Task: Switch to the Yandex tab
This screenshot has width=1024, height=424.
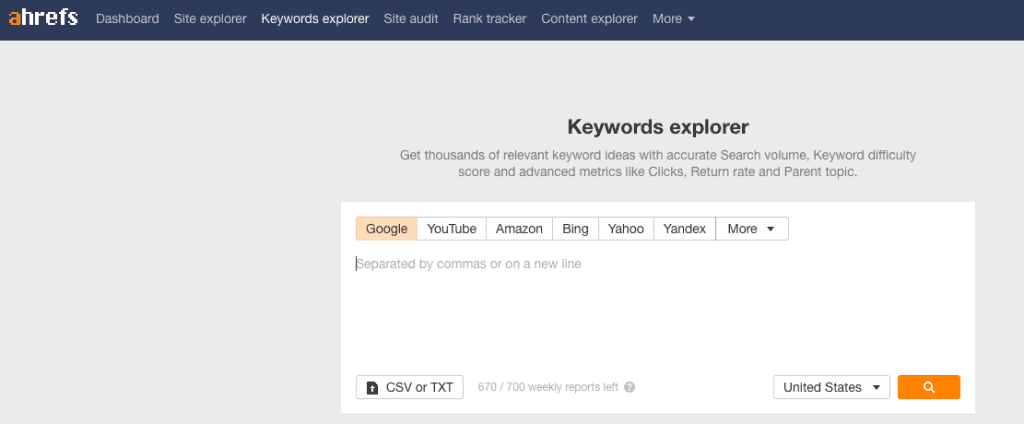Action: click(x=684, y=229)
